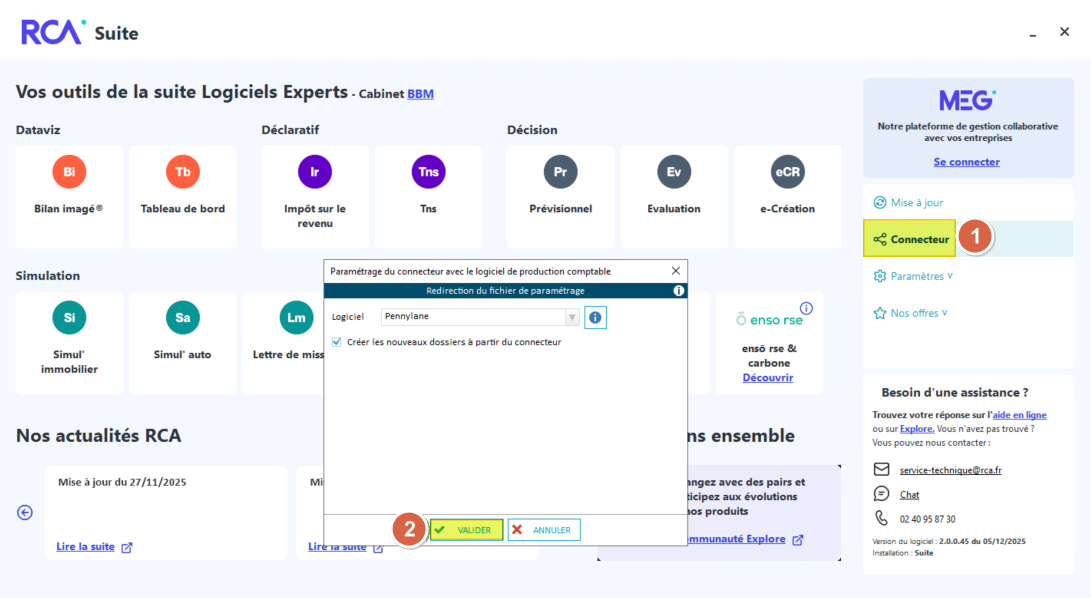Open the Bilan imagé tool icon

69,172
